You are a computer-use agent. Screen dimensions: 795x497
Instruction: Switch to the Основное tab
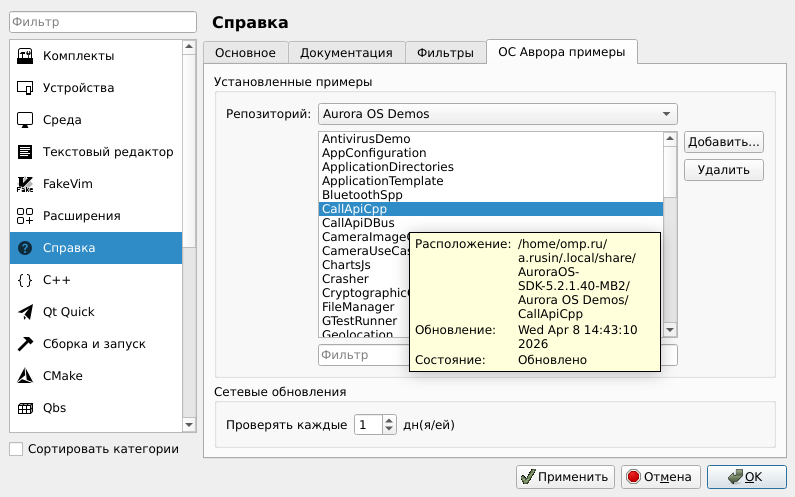click(245, 53)
